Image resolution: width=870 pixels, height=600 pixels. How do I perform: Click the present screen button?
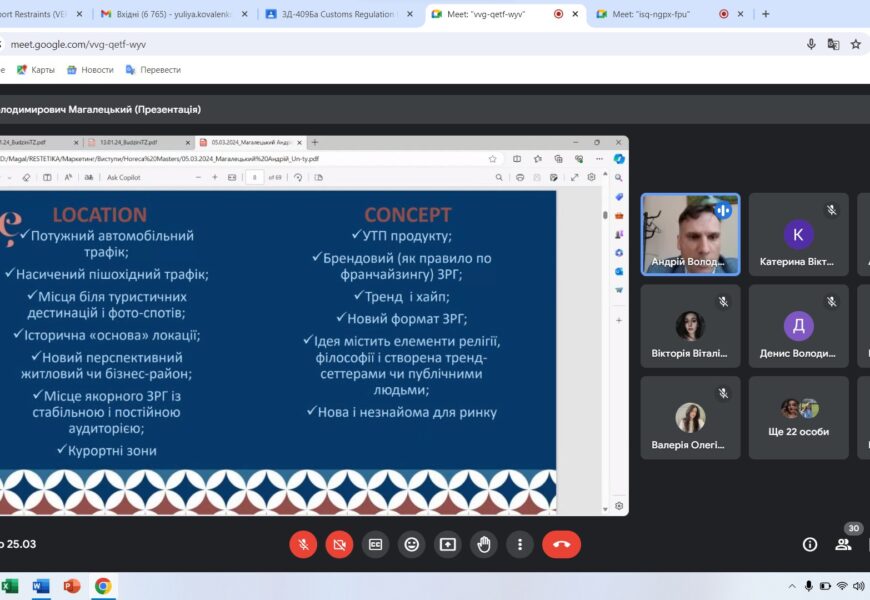[447, 544]
